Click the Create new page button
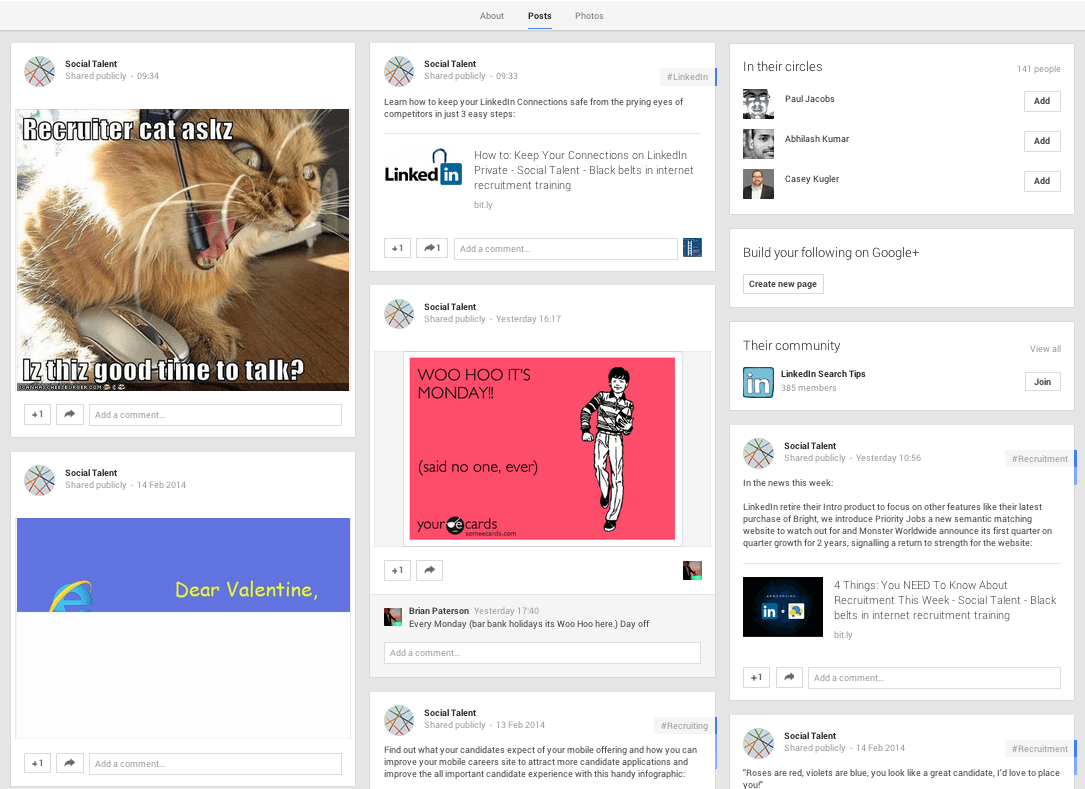Screen dimensions: 1085x789 (783, 284)
